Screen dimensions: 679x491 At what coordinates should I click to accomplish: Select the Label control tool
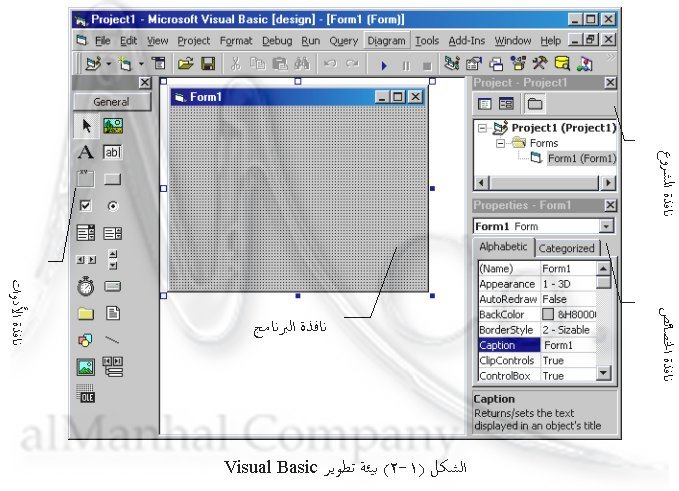(86, 152)
